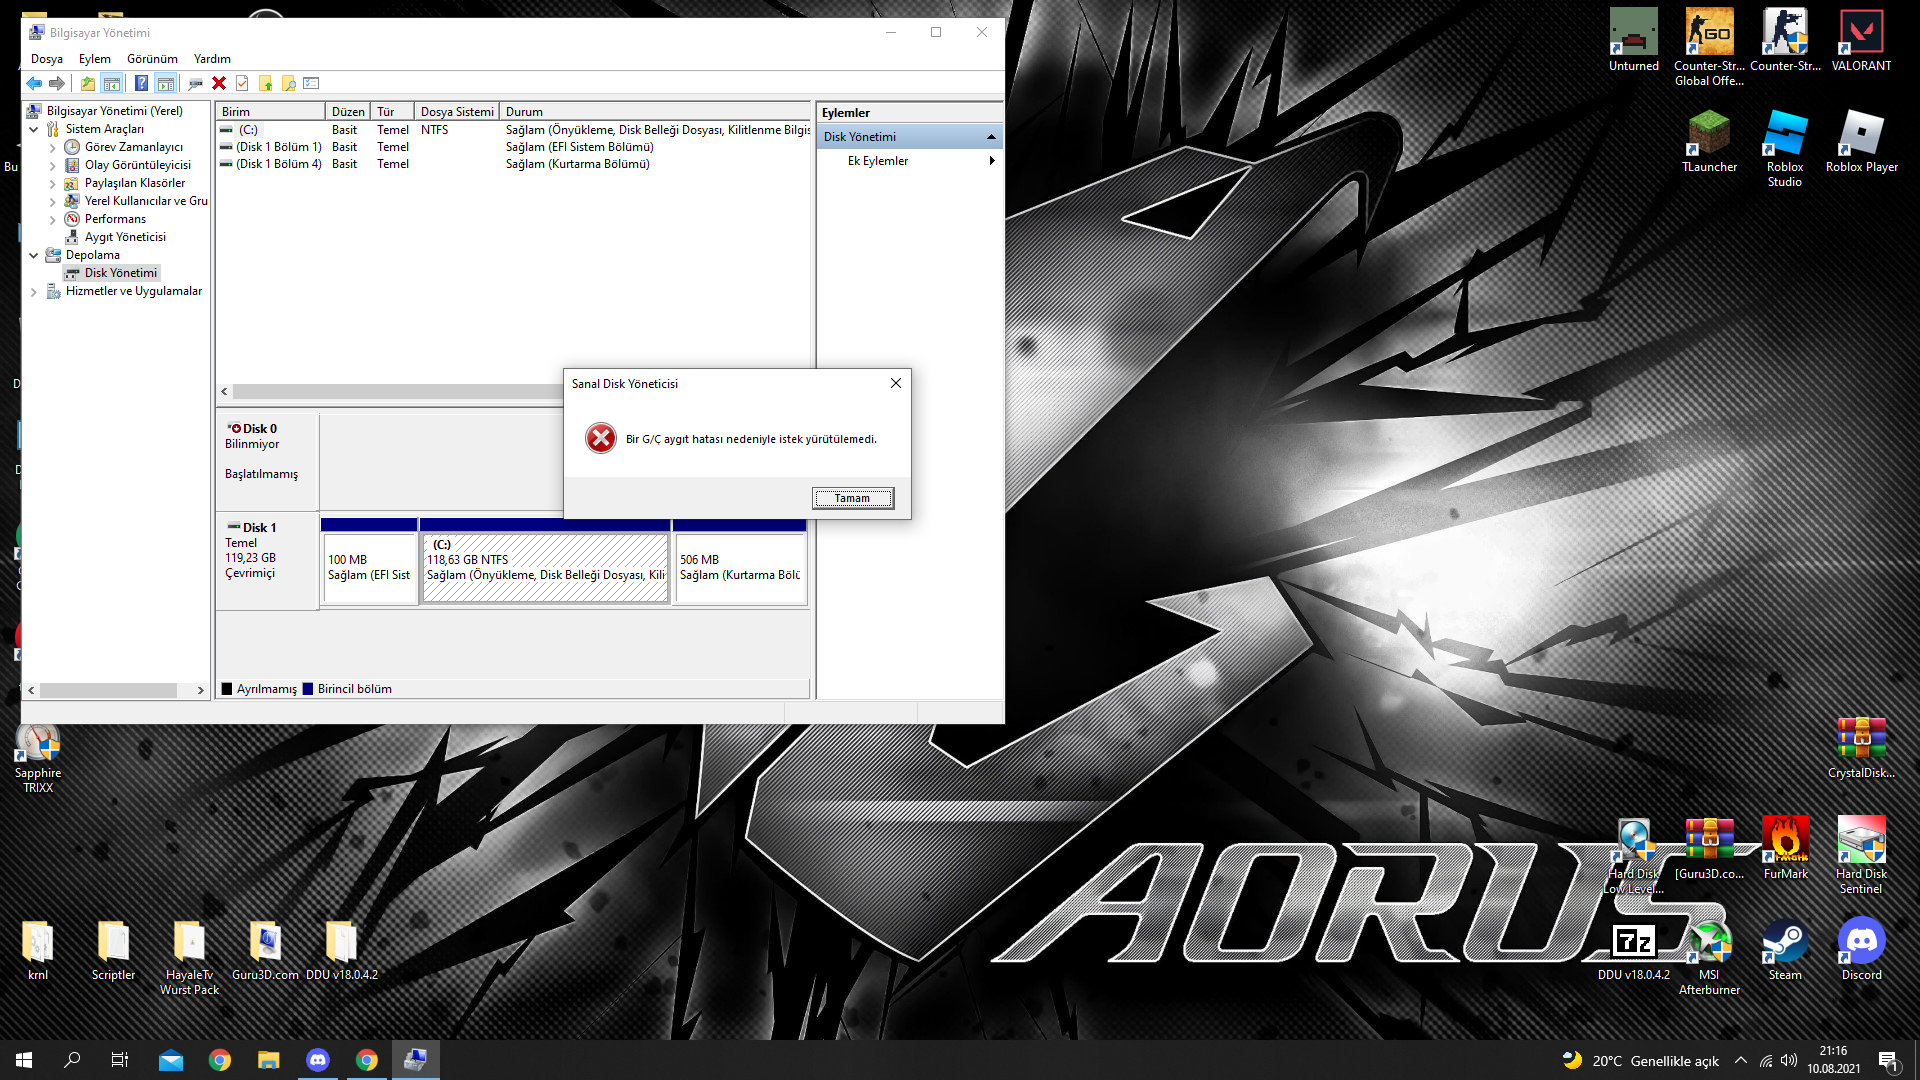Sort by the Birim column header
This screenshot has height=1080, width=1920.
click(271, 112)
